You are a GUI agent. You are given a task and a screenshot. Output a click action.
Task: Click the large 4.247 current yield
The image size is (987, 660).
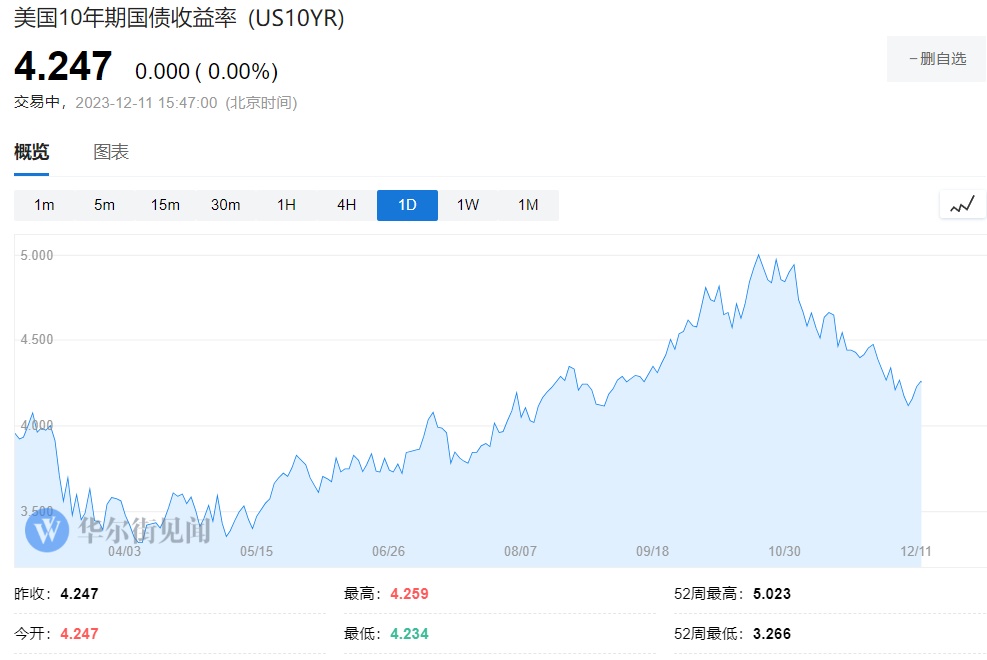(63, 67)
